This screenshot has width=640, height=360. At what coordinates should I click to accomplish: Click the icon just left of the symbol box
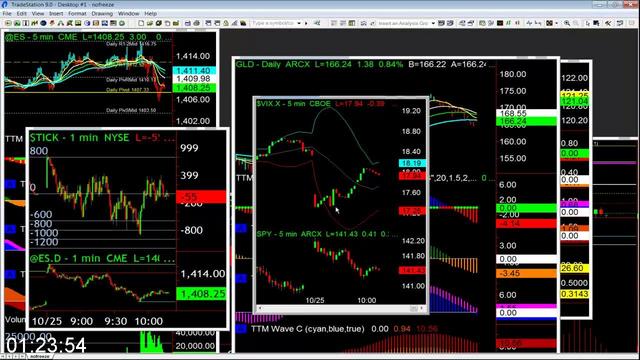243,23
